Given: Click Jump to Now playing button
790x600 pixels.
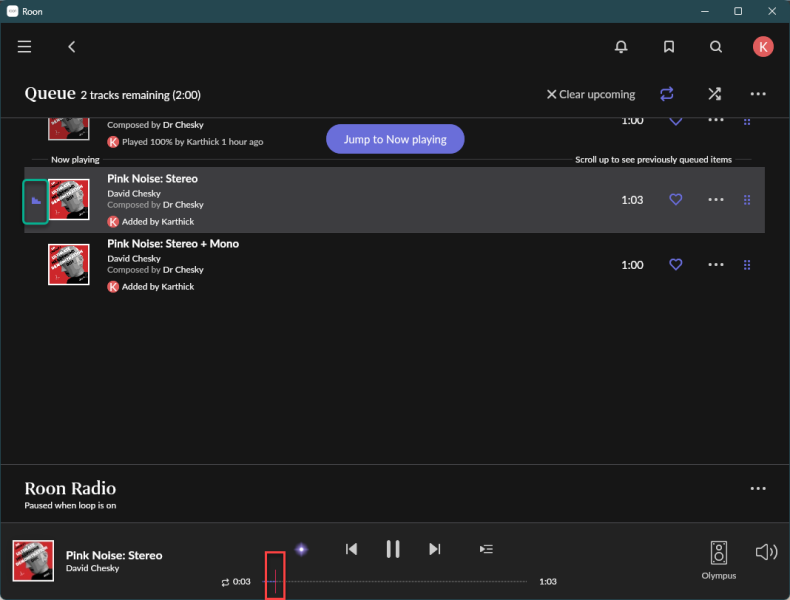Looking at the screenshot, I should [395, 140].
